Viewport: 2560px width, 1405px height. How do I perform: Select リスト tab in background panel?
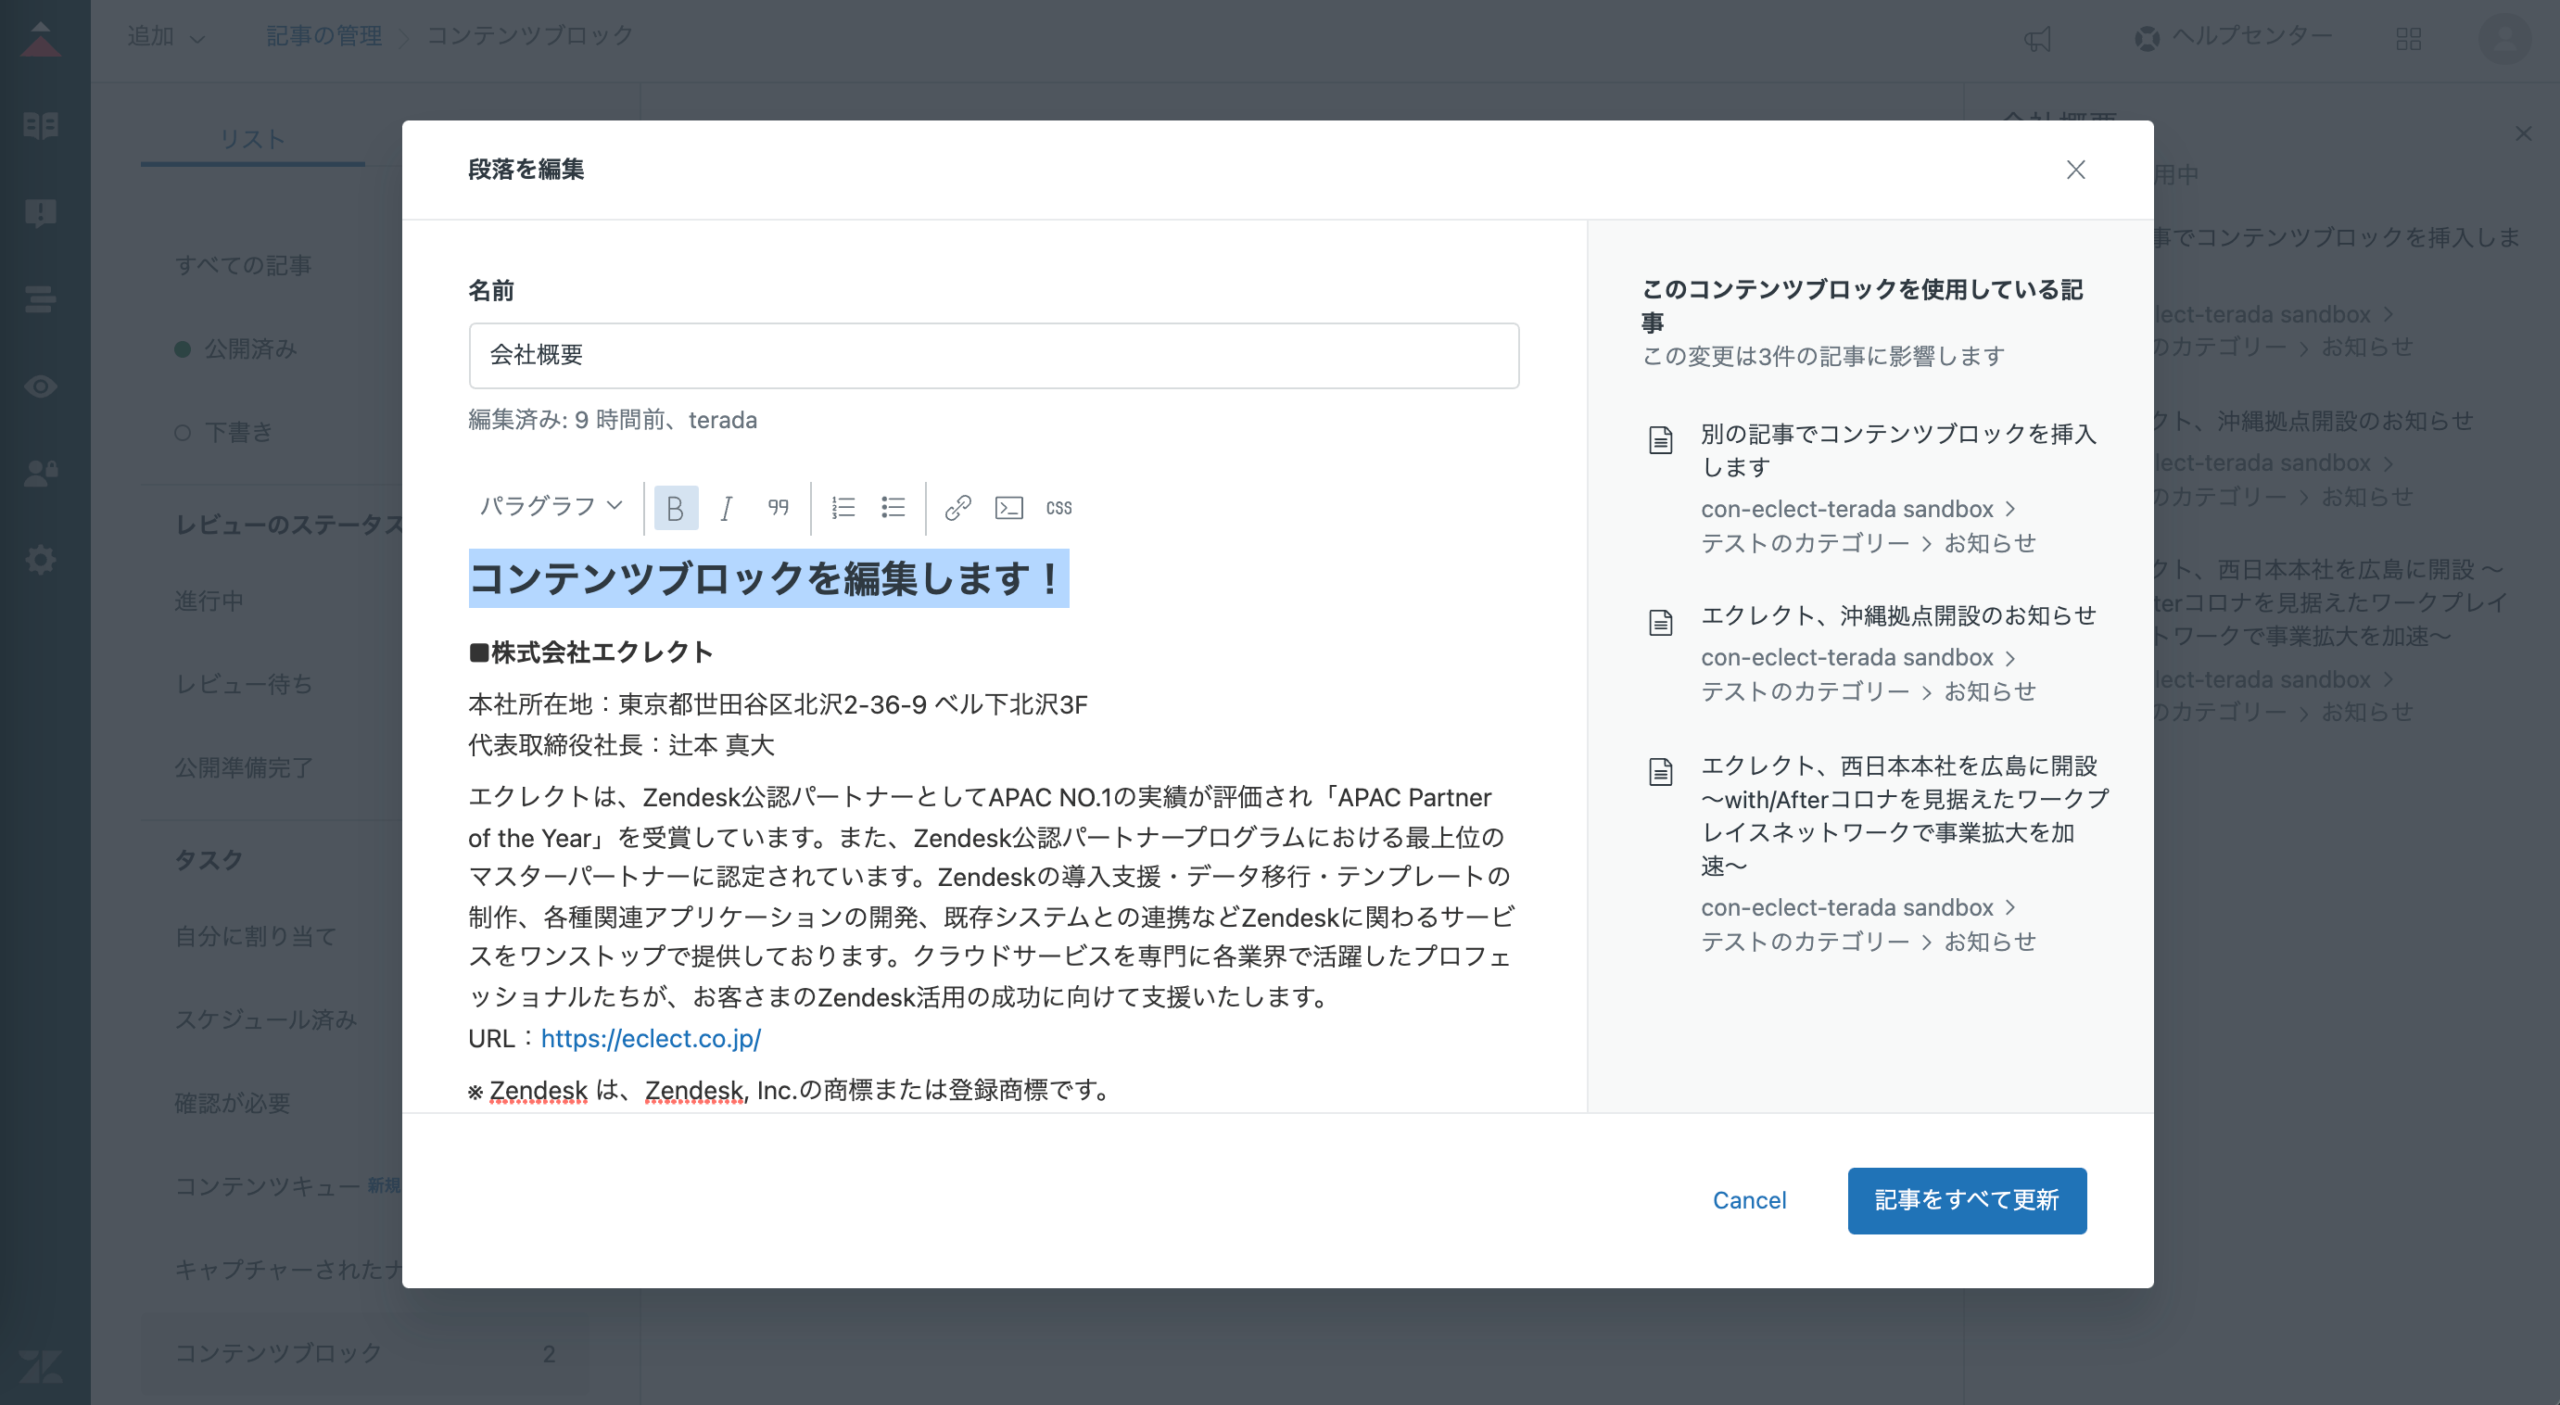pyautogui.click(x=253, y=139)
